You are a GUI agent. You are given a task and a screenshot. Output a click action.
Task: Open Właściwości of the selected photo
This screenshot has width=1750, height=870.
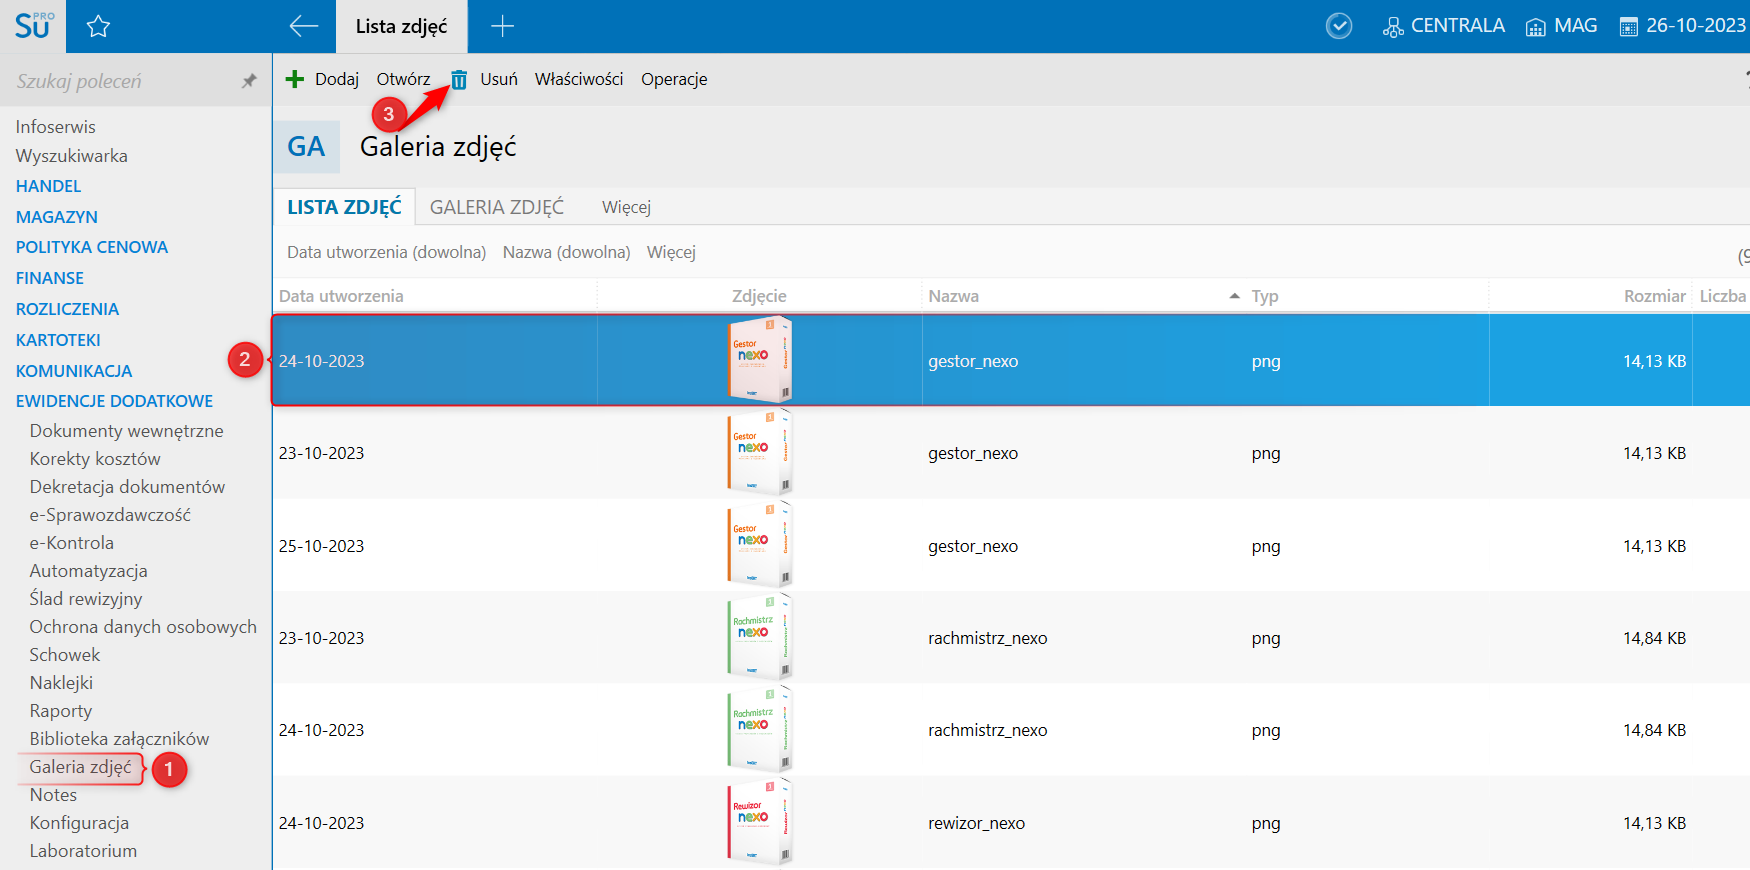click(579, 79)
